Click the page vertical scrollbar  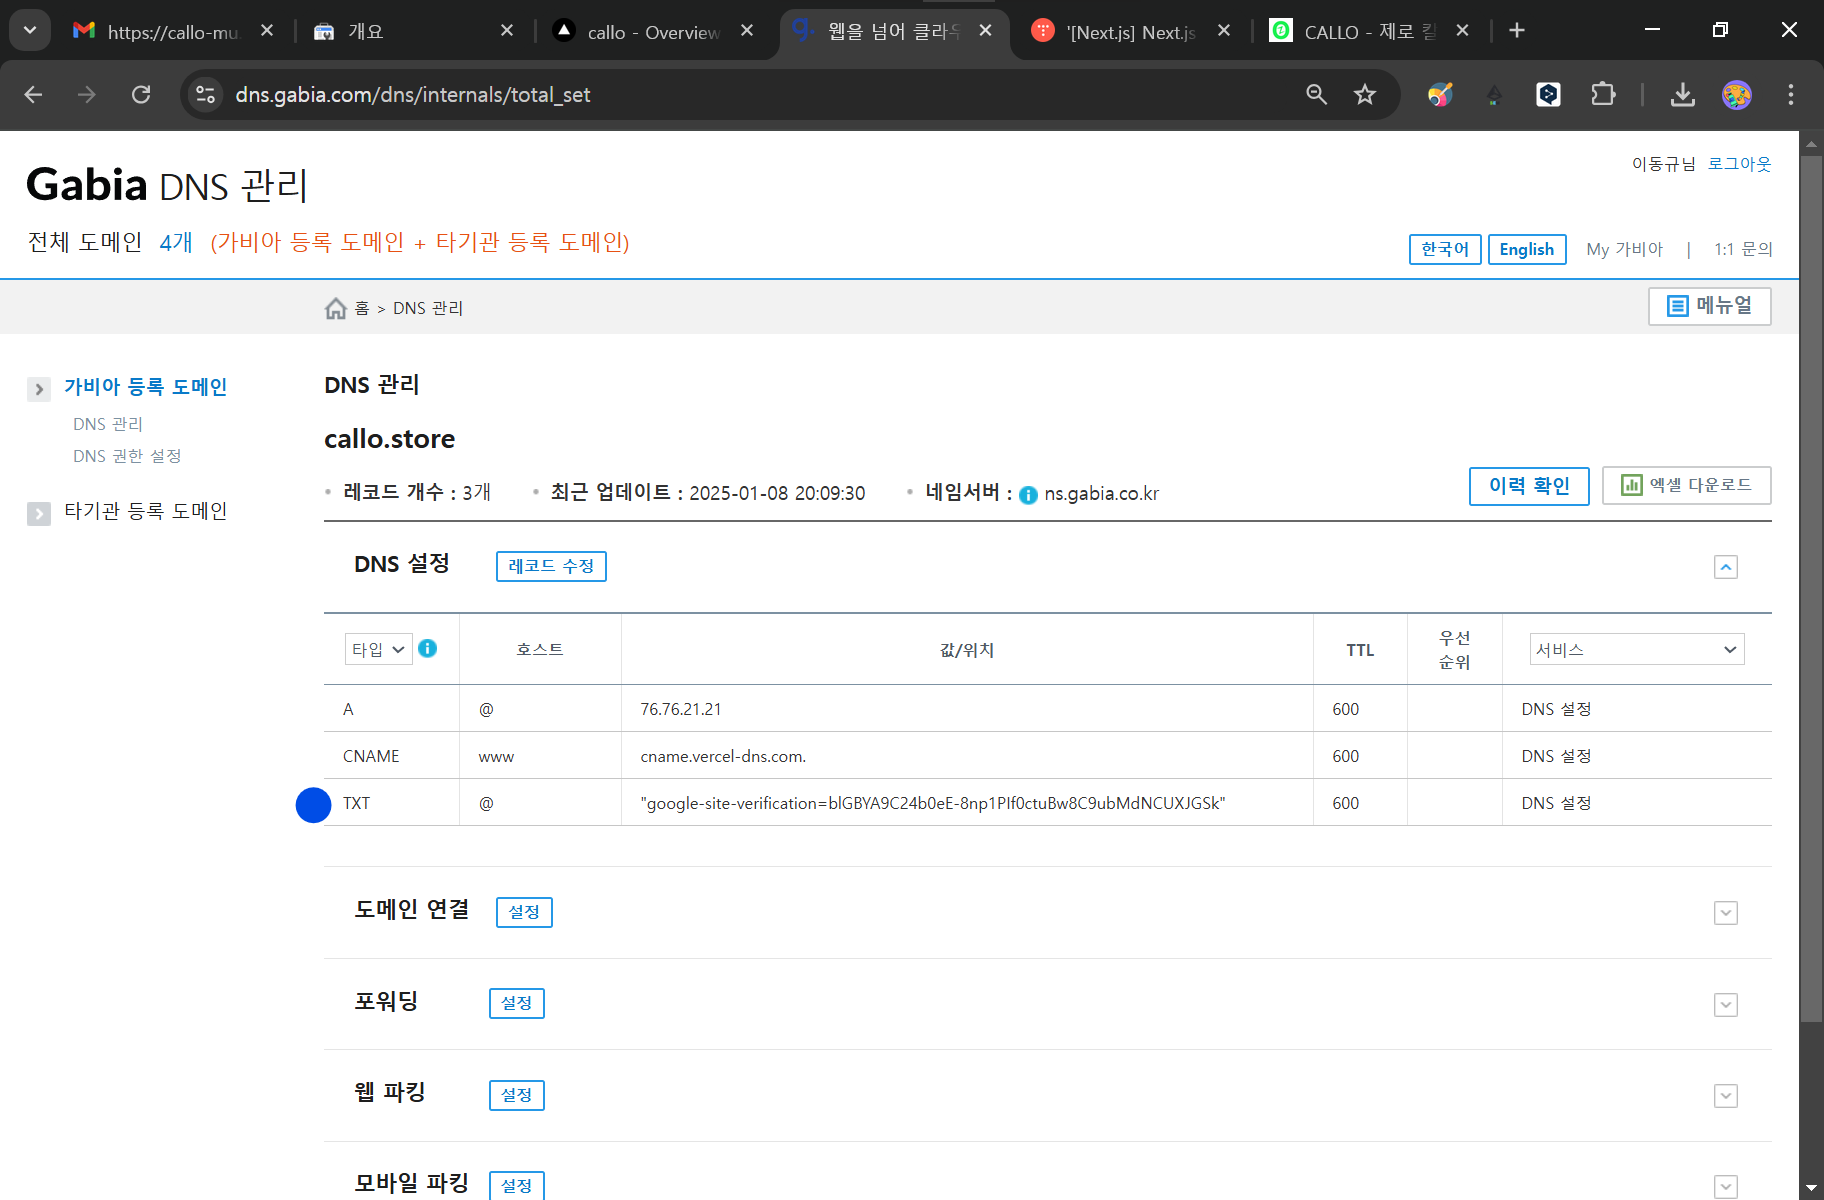point(1811,590)
